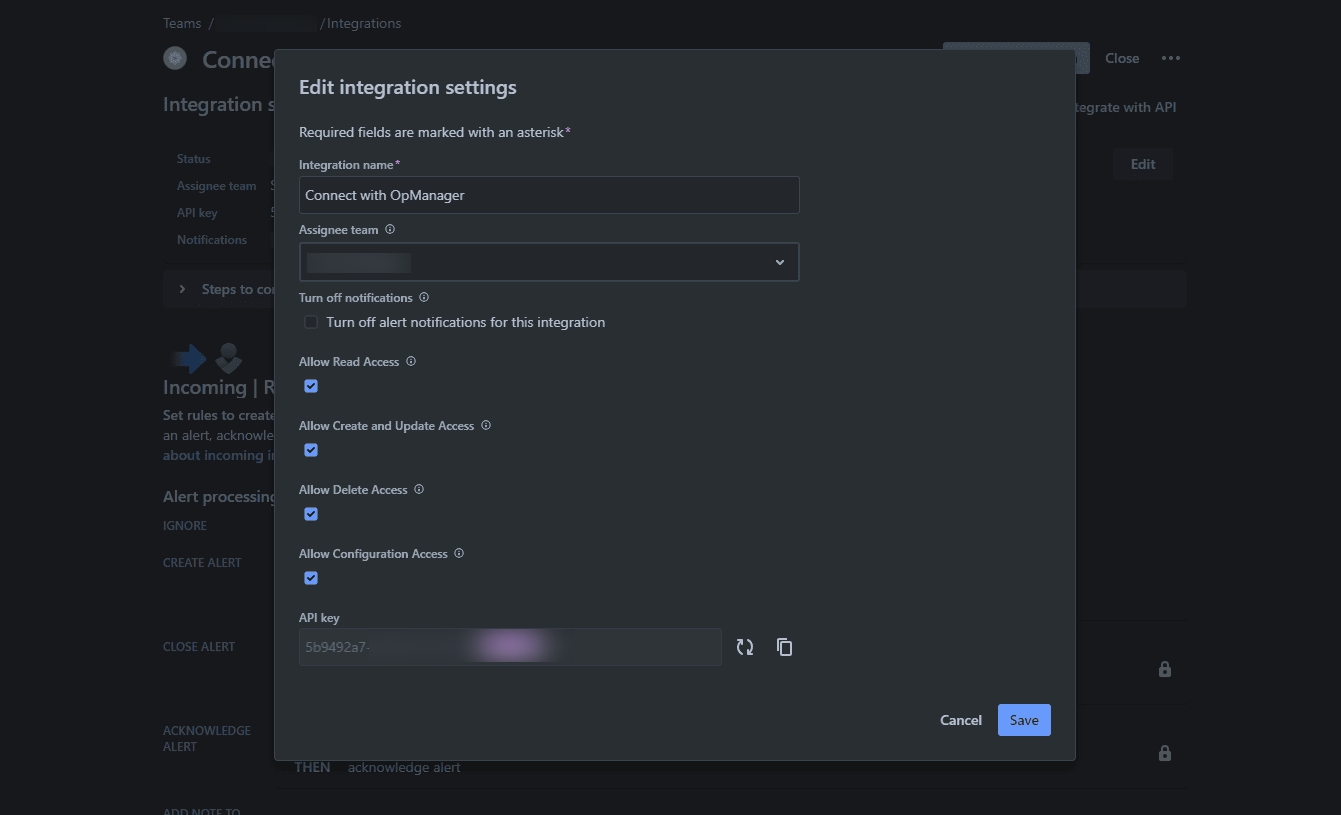Click the integration logo in the page header

[x=175, y=58]
